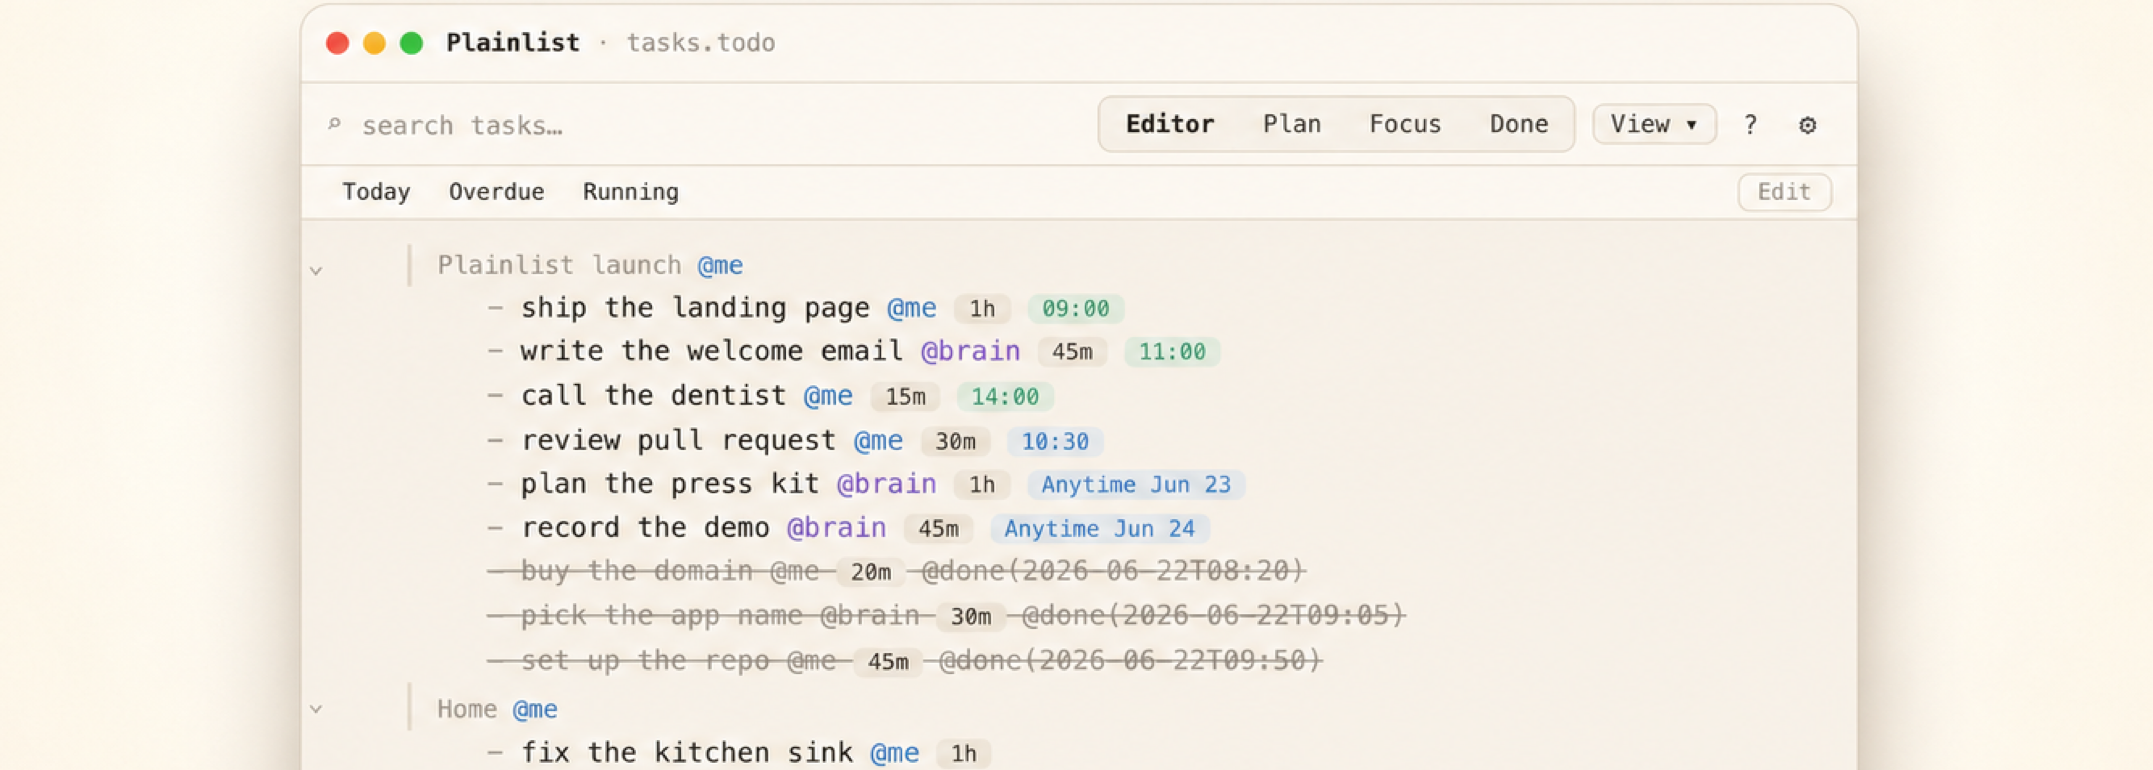The image size is (2153, 770).
Task: Select the Home project heading
Action: [x=467, y=709]
